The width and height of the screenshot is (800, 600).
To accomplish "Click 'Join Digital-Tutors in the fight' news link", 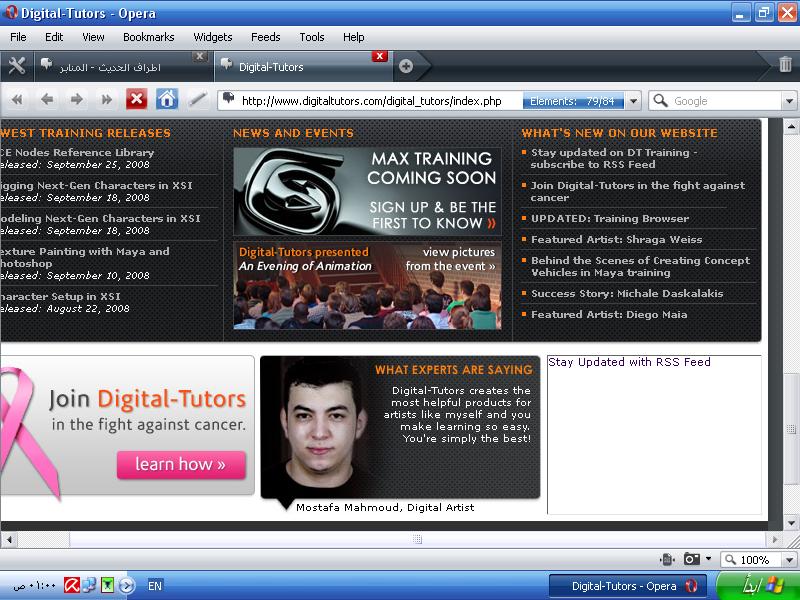I will point(638,191).
